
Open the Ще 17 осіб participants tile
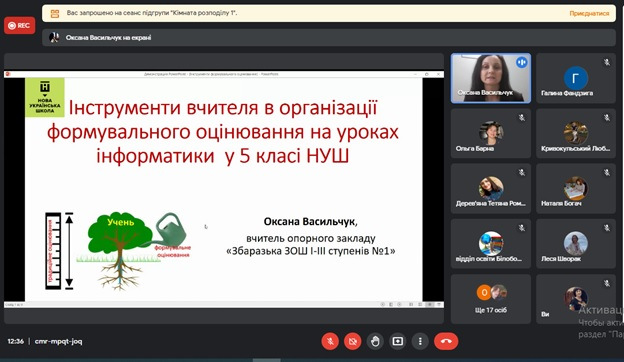tap(491, 299)
